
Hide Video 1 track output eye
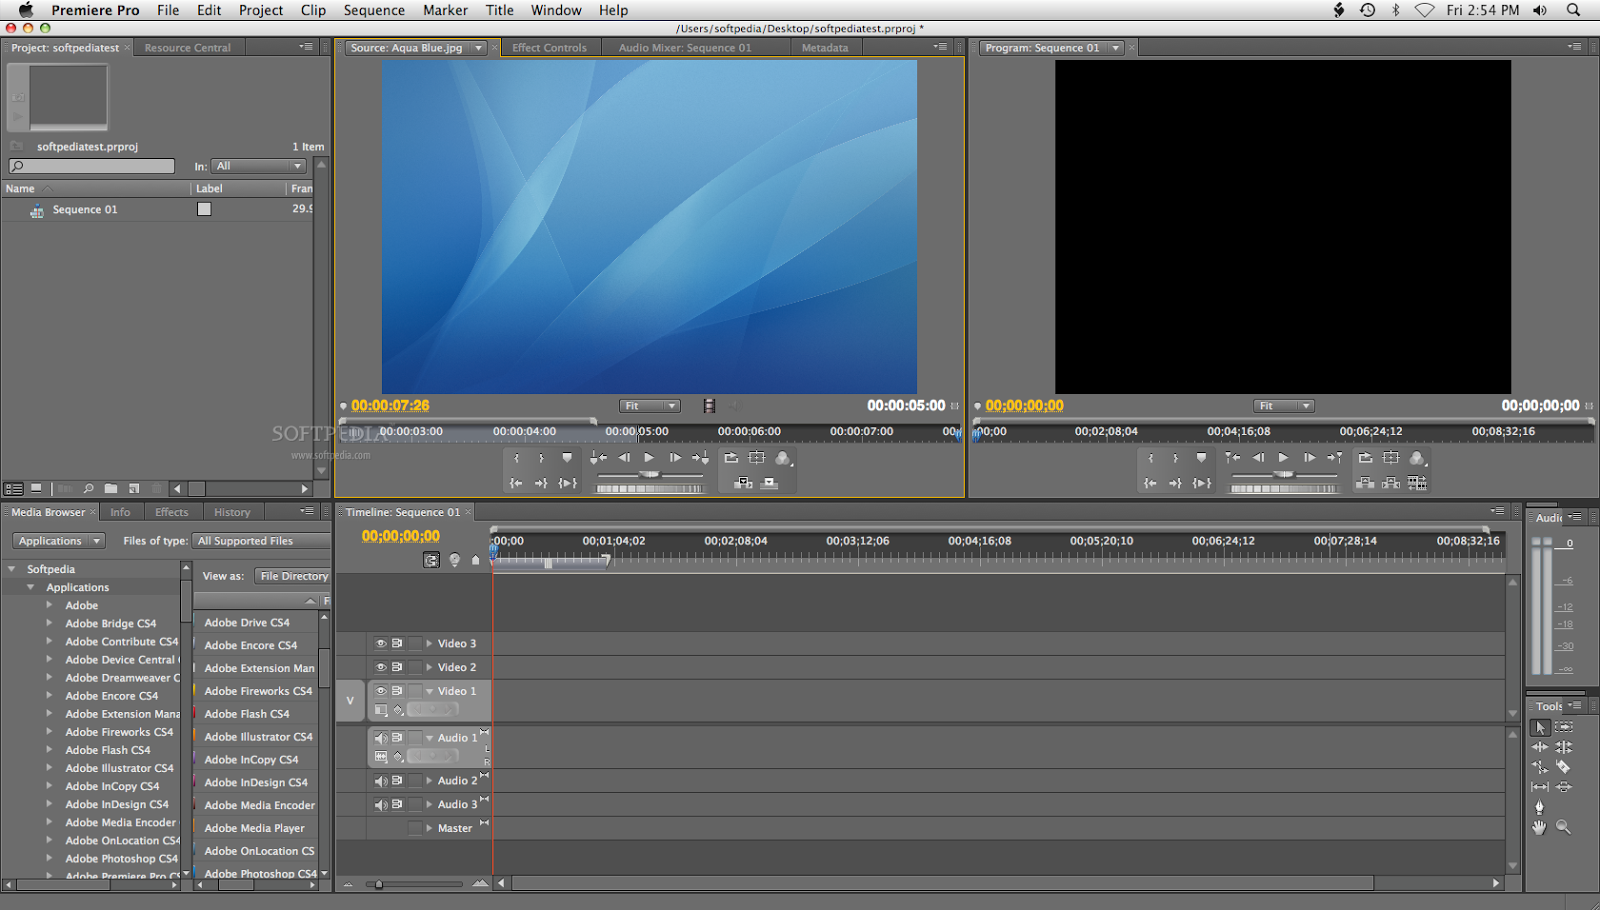(x=381, y=690)
